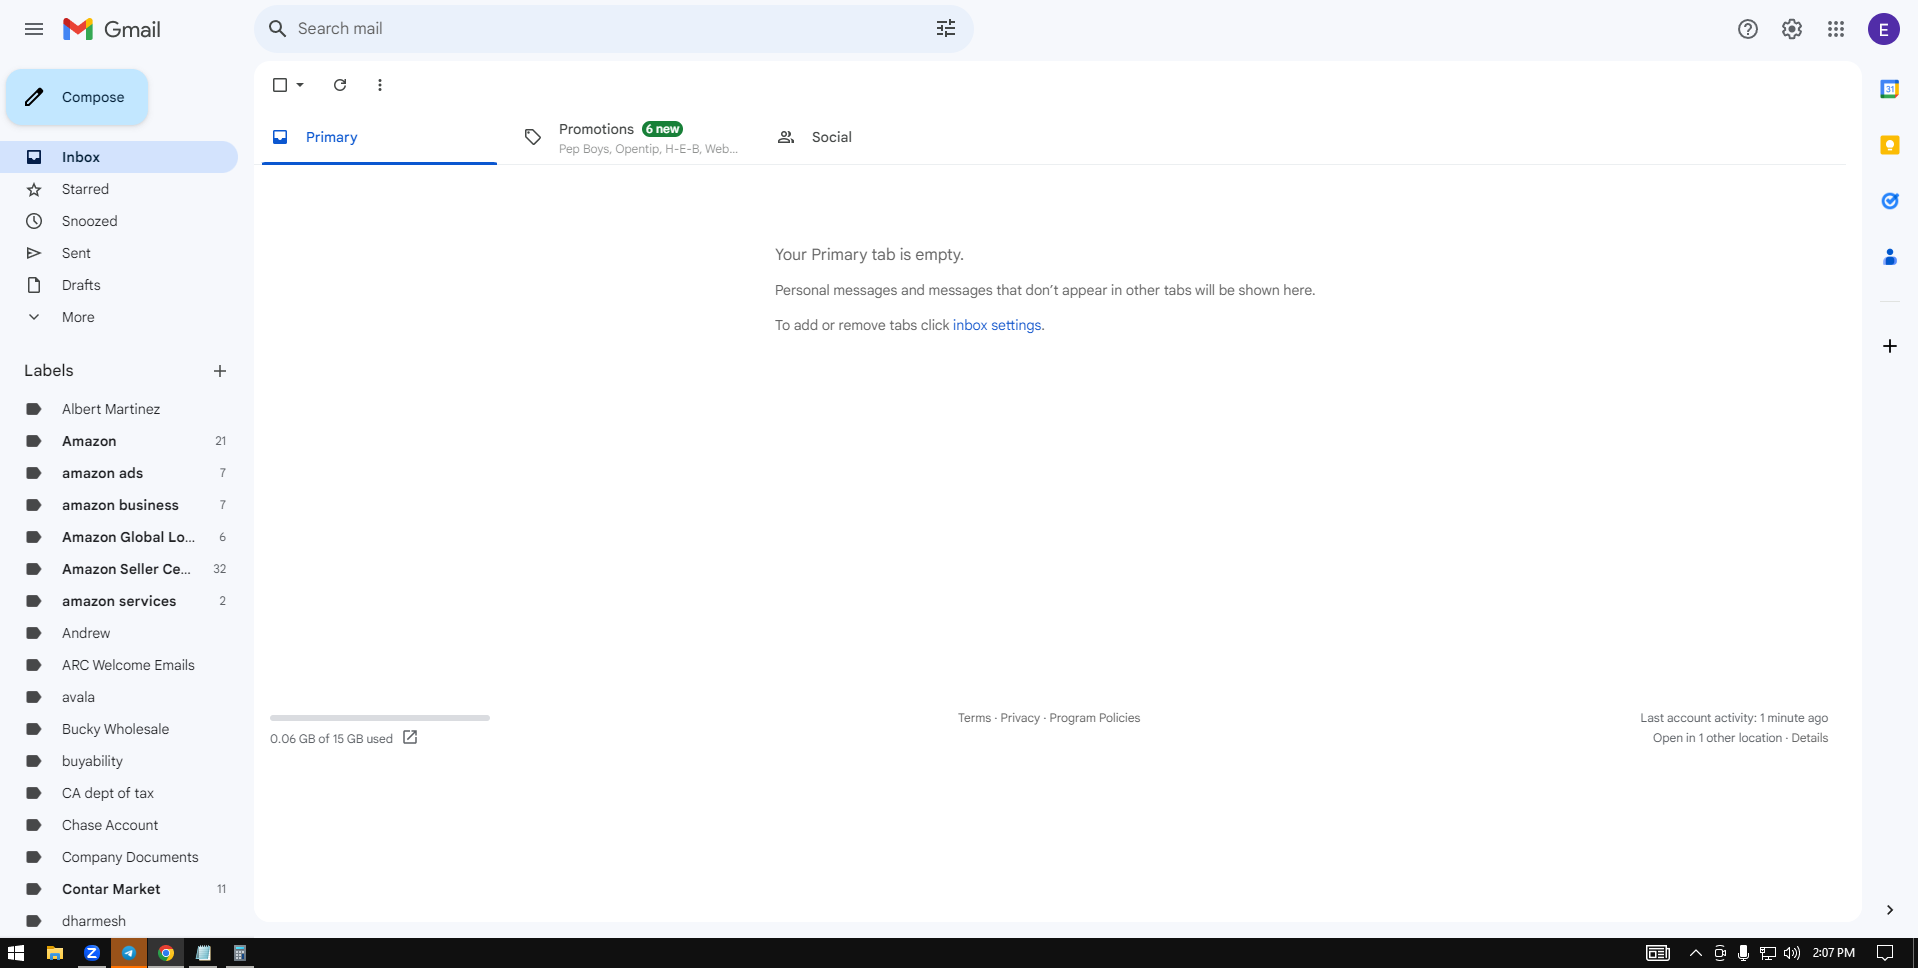
Task: Open the main menu hamburger icon
Action: tap(34, 29)
